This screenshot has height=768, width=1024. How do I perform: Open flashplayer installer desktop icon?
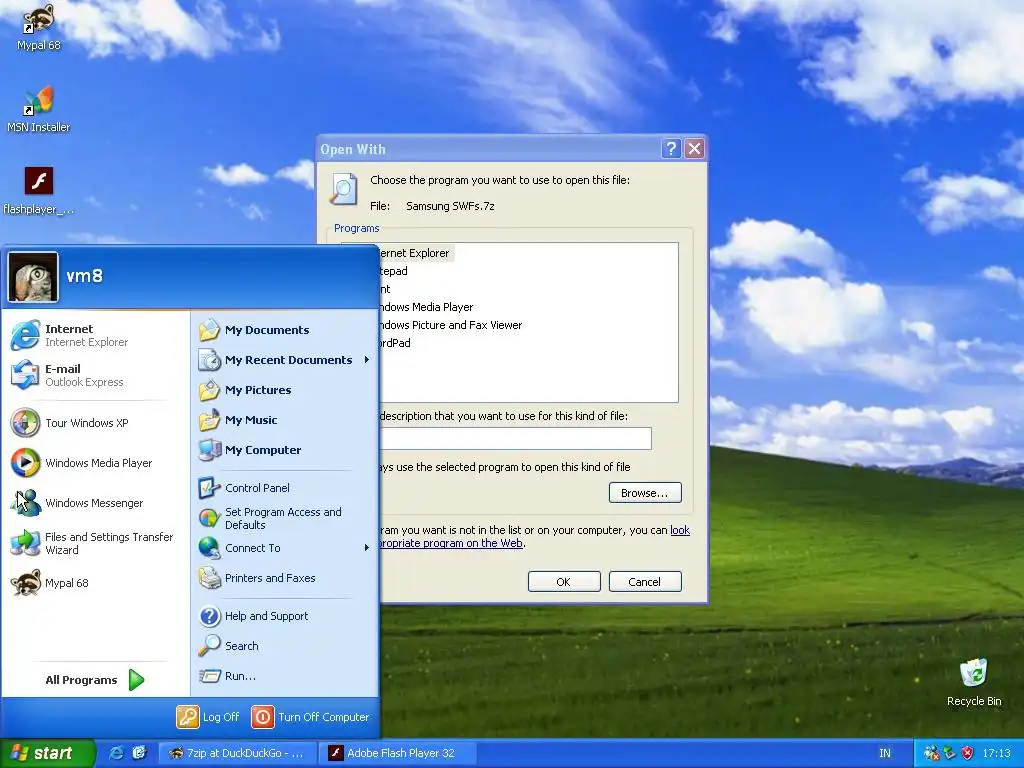coord(38,191)
